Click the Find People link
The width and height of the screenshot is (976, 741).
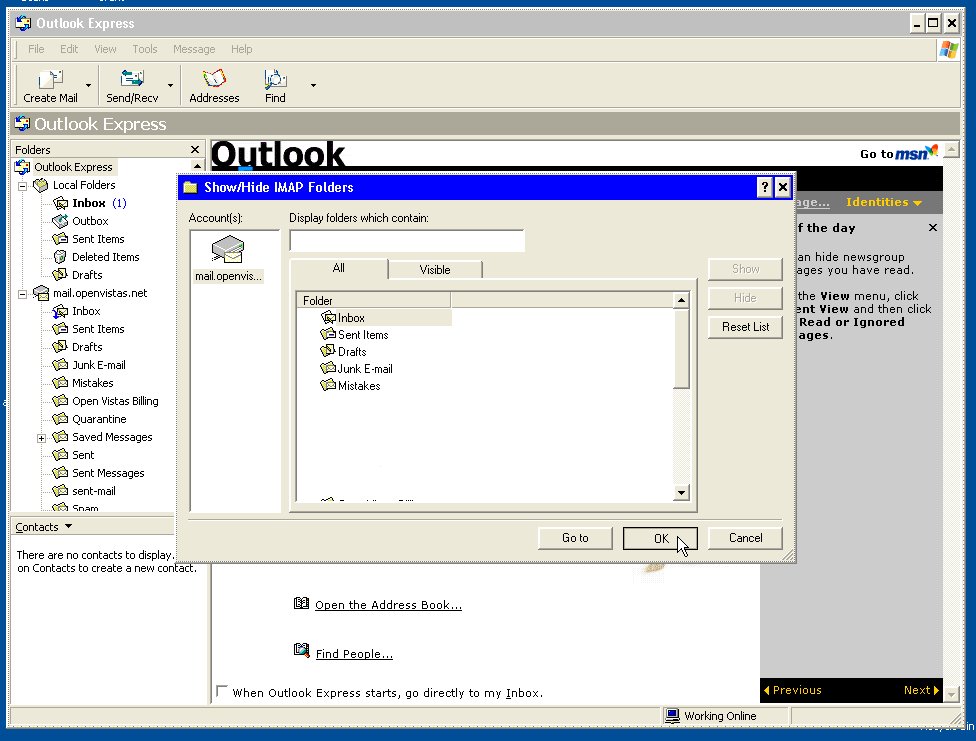(354, 654)
